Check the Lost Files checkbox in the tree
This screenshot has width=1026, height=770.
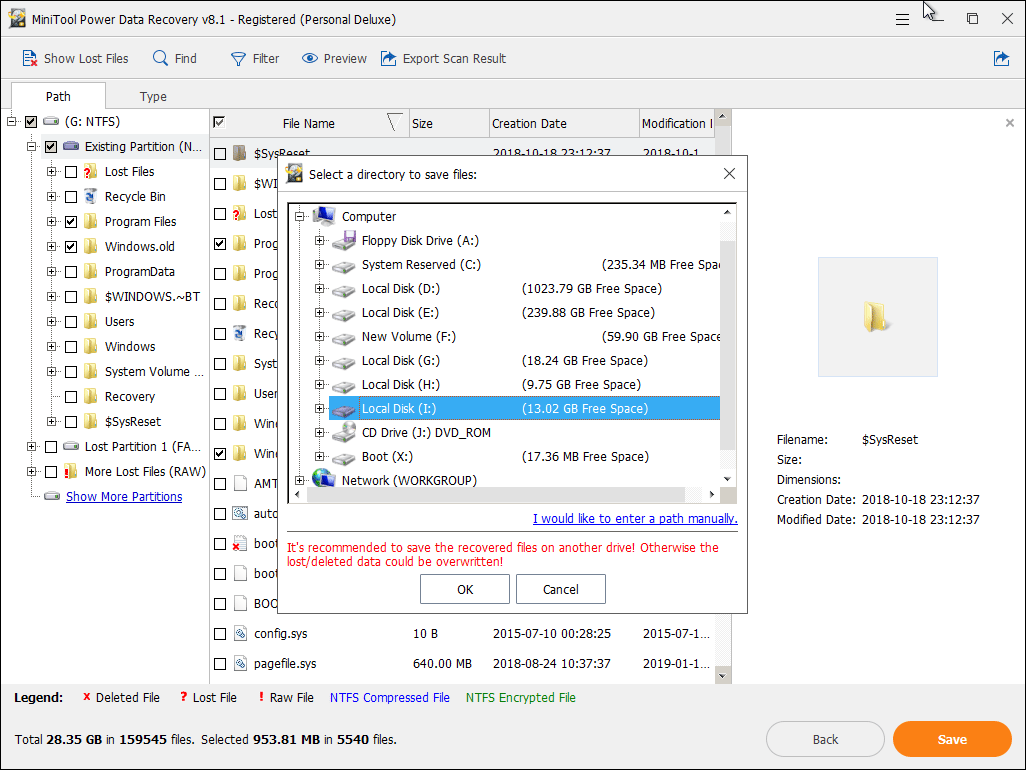click(71, 172)
